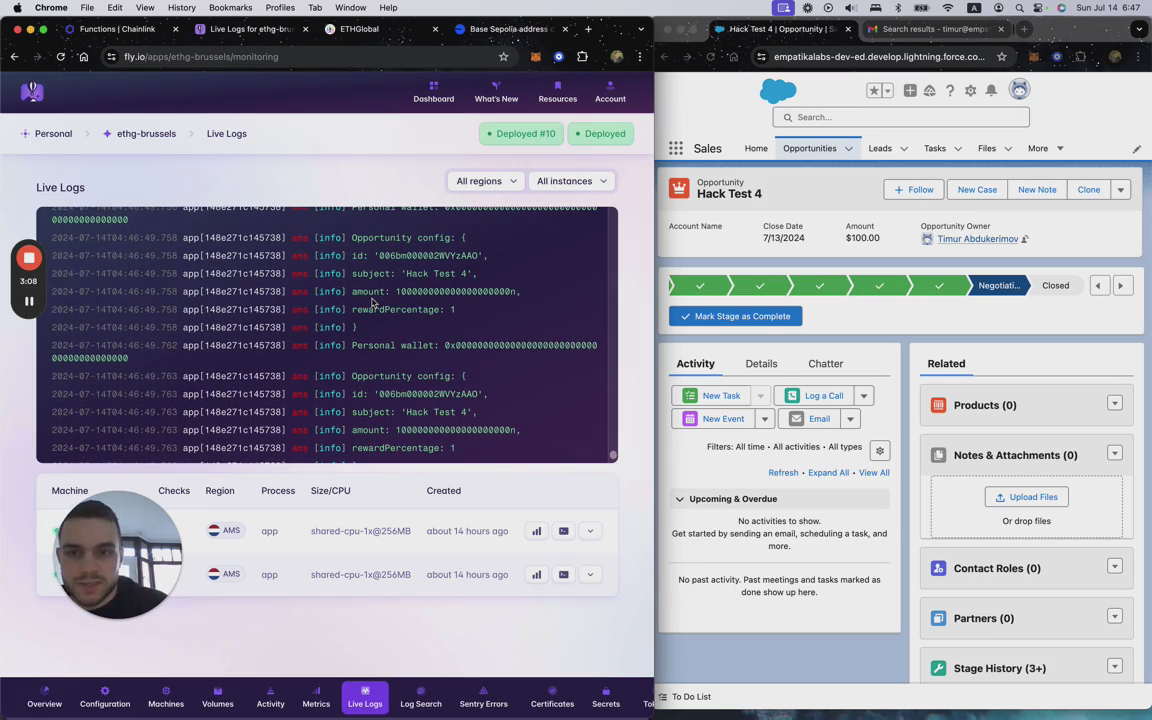Image resolution: width=1152 pixels, height=720 pixels.
Task: Stop the screen recording with the red button
Action: (29, 257)
